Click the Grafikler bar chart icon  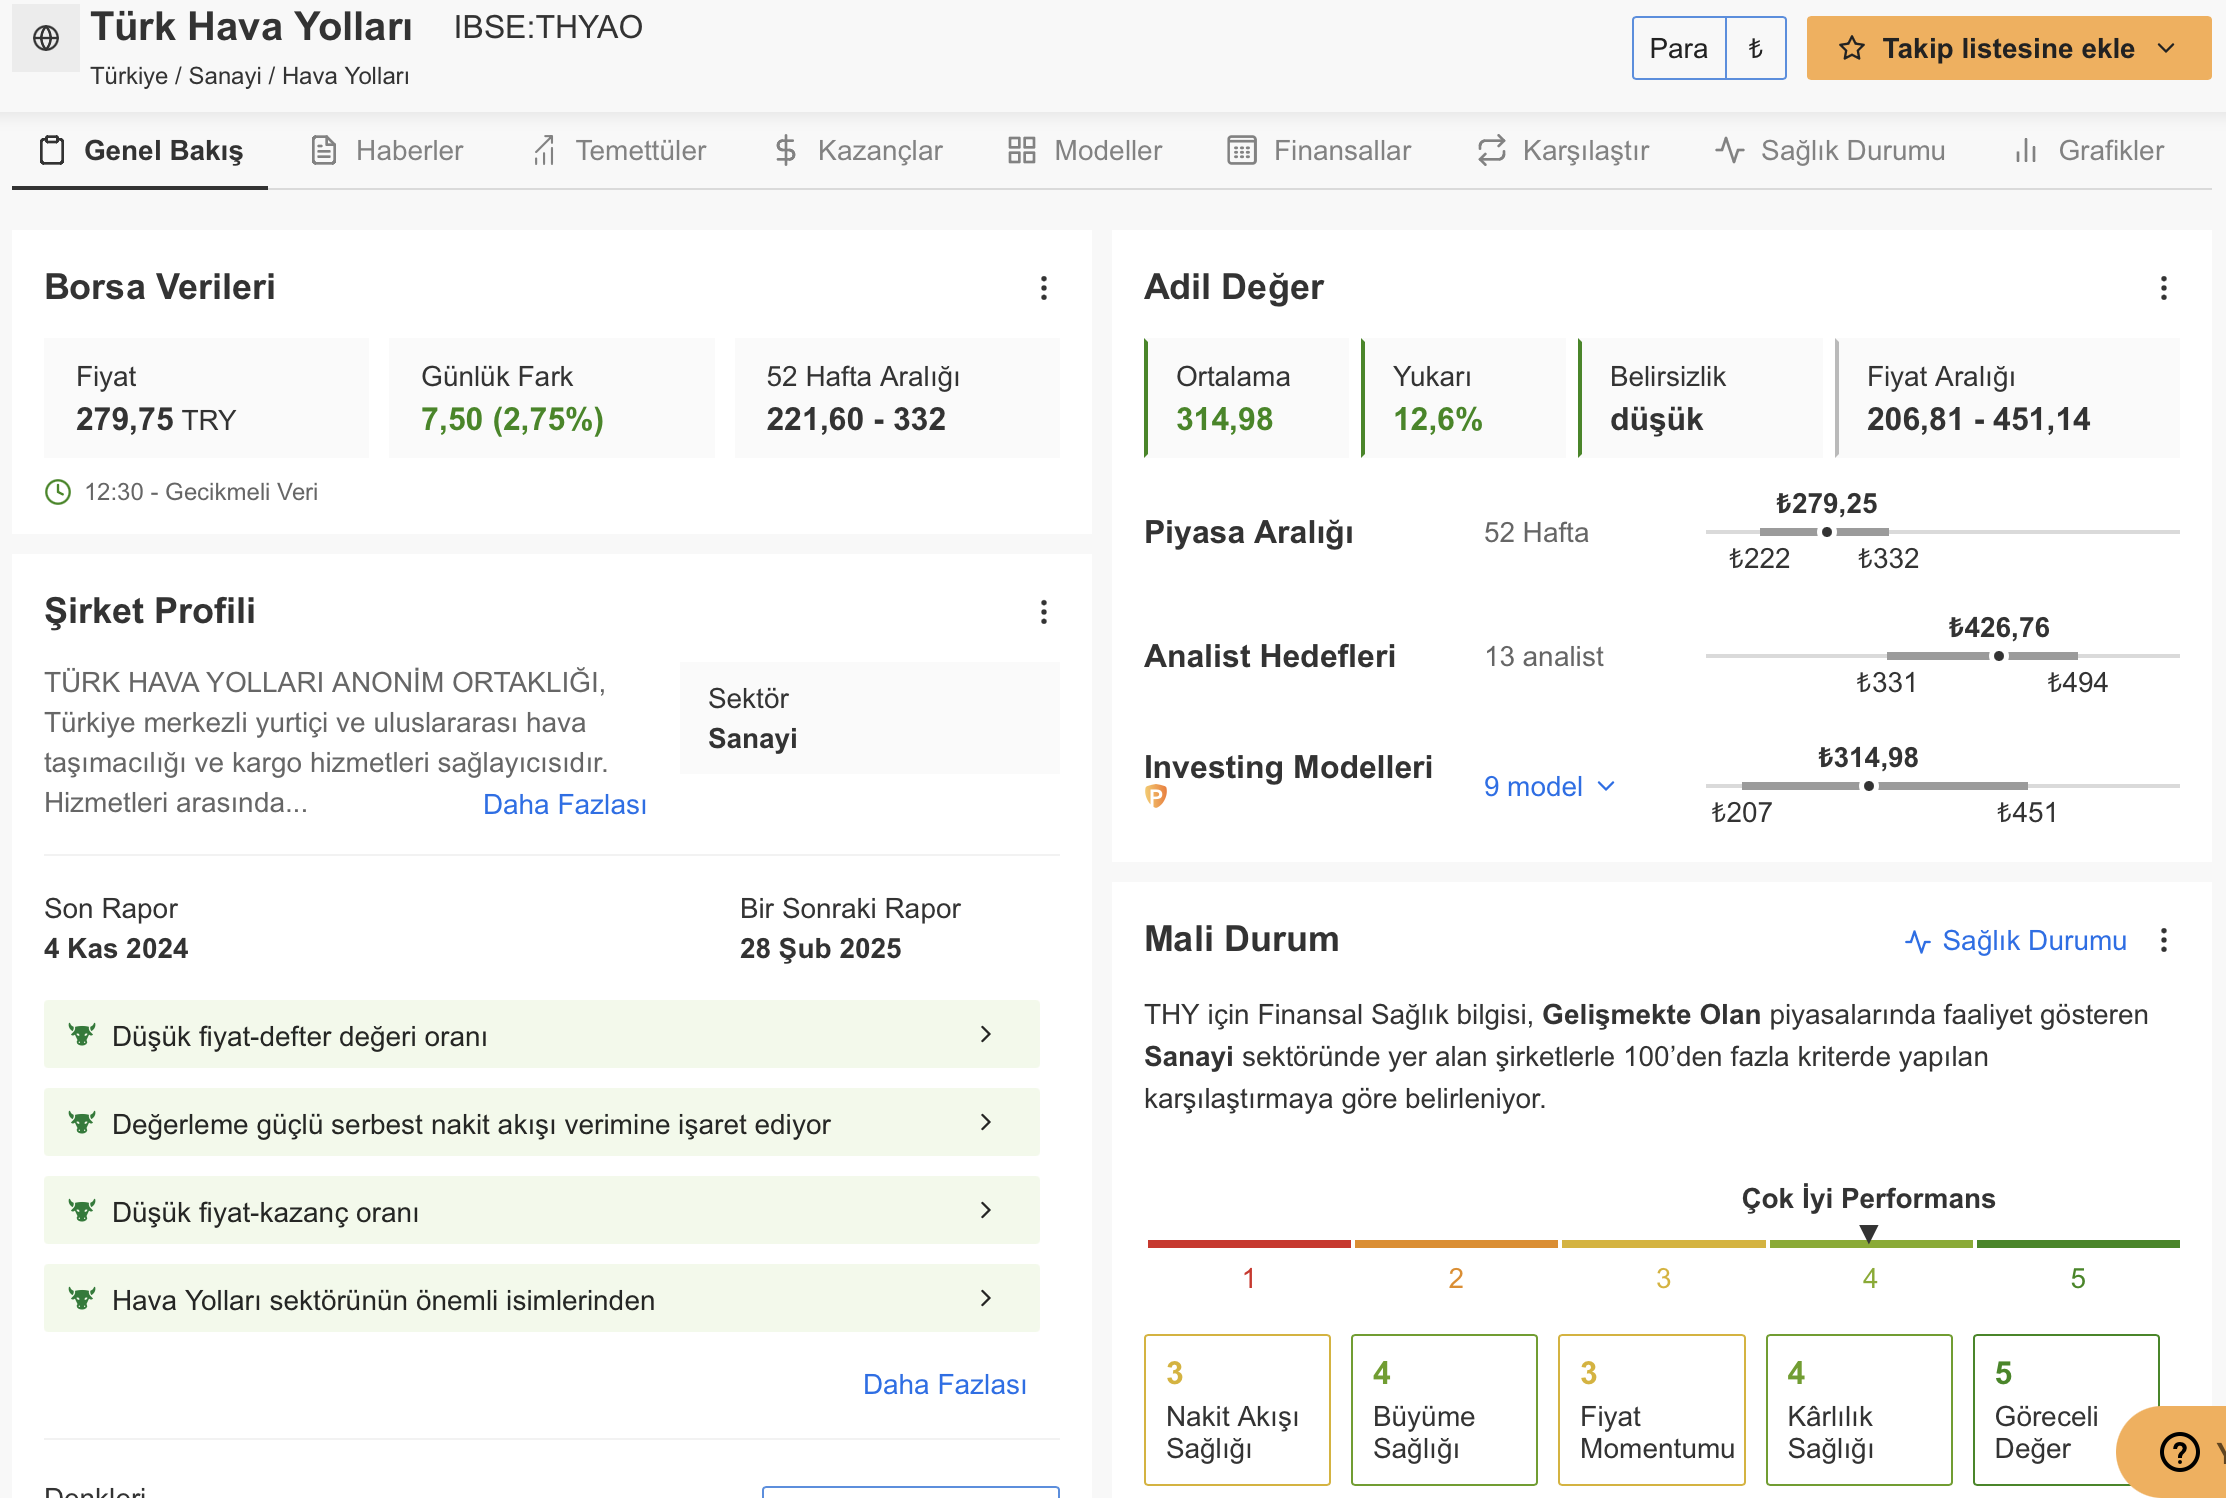point(2025,150)
